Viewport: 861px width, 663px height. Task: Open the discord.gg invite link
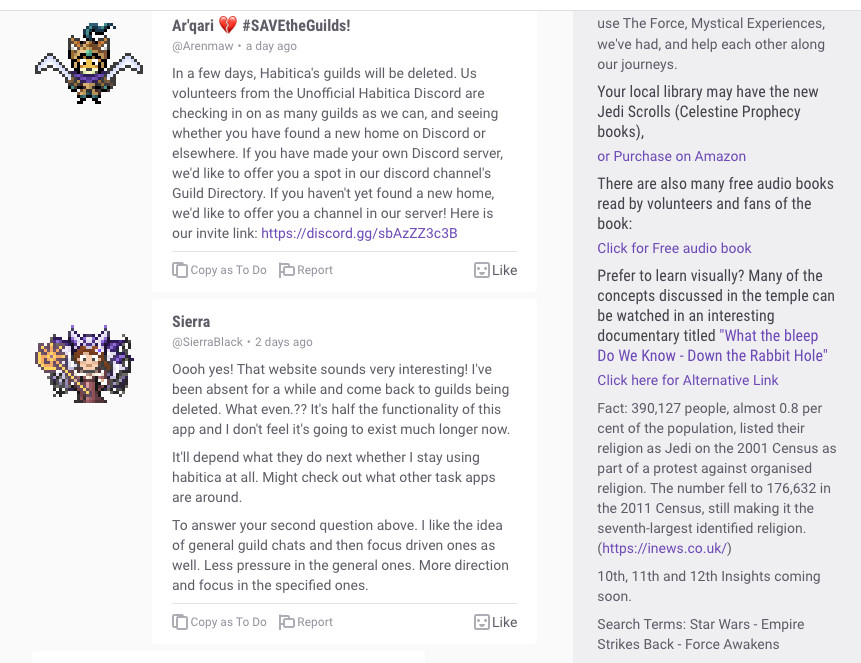click(359, 233)
